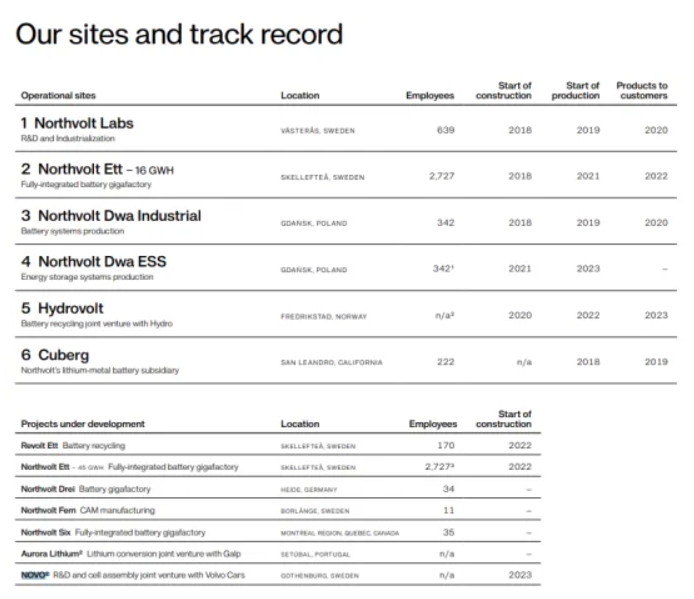Select employees value 342 for Dwa Industrial

[x=445, y=223]
